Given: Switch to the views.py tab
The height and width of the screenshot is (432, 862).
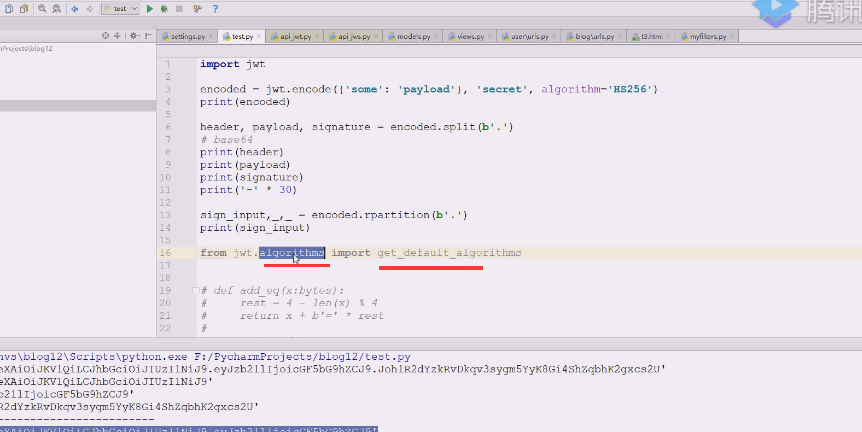Looking at the screenshot, I should tap(471, 36).
